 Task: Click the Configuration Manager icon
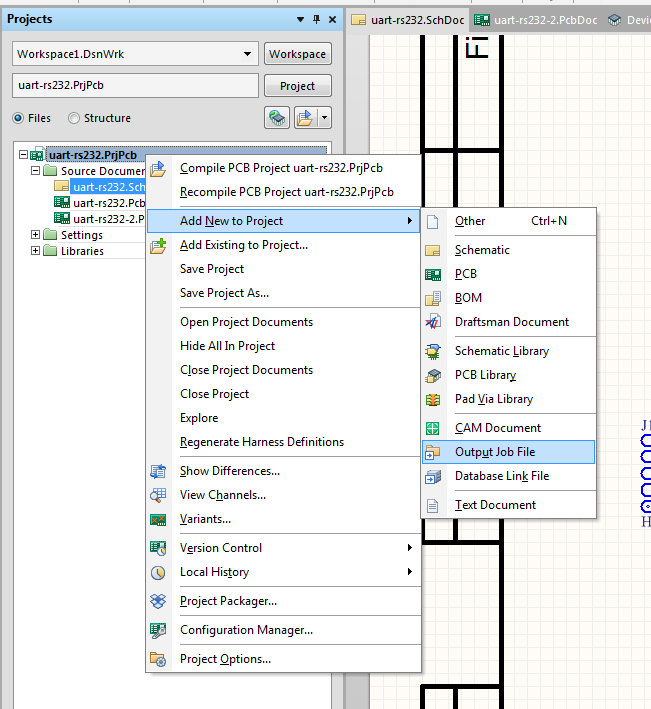click(x=158, y=630)
